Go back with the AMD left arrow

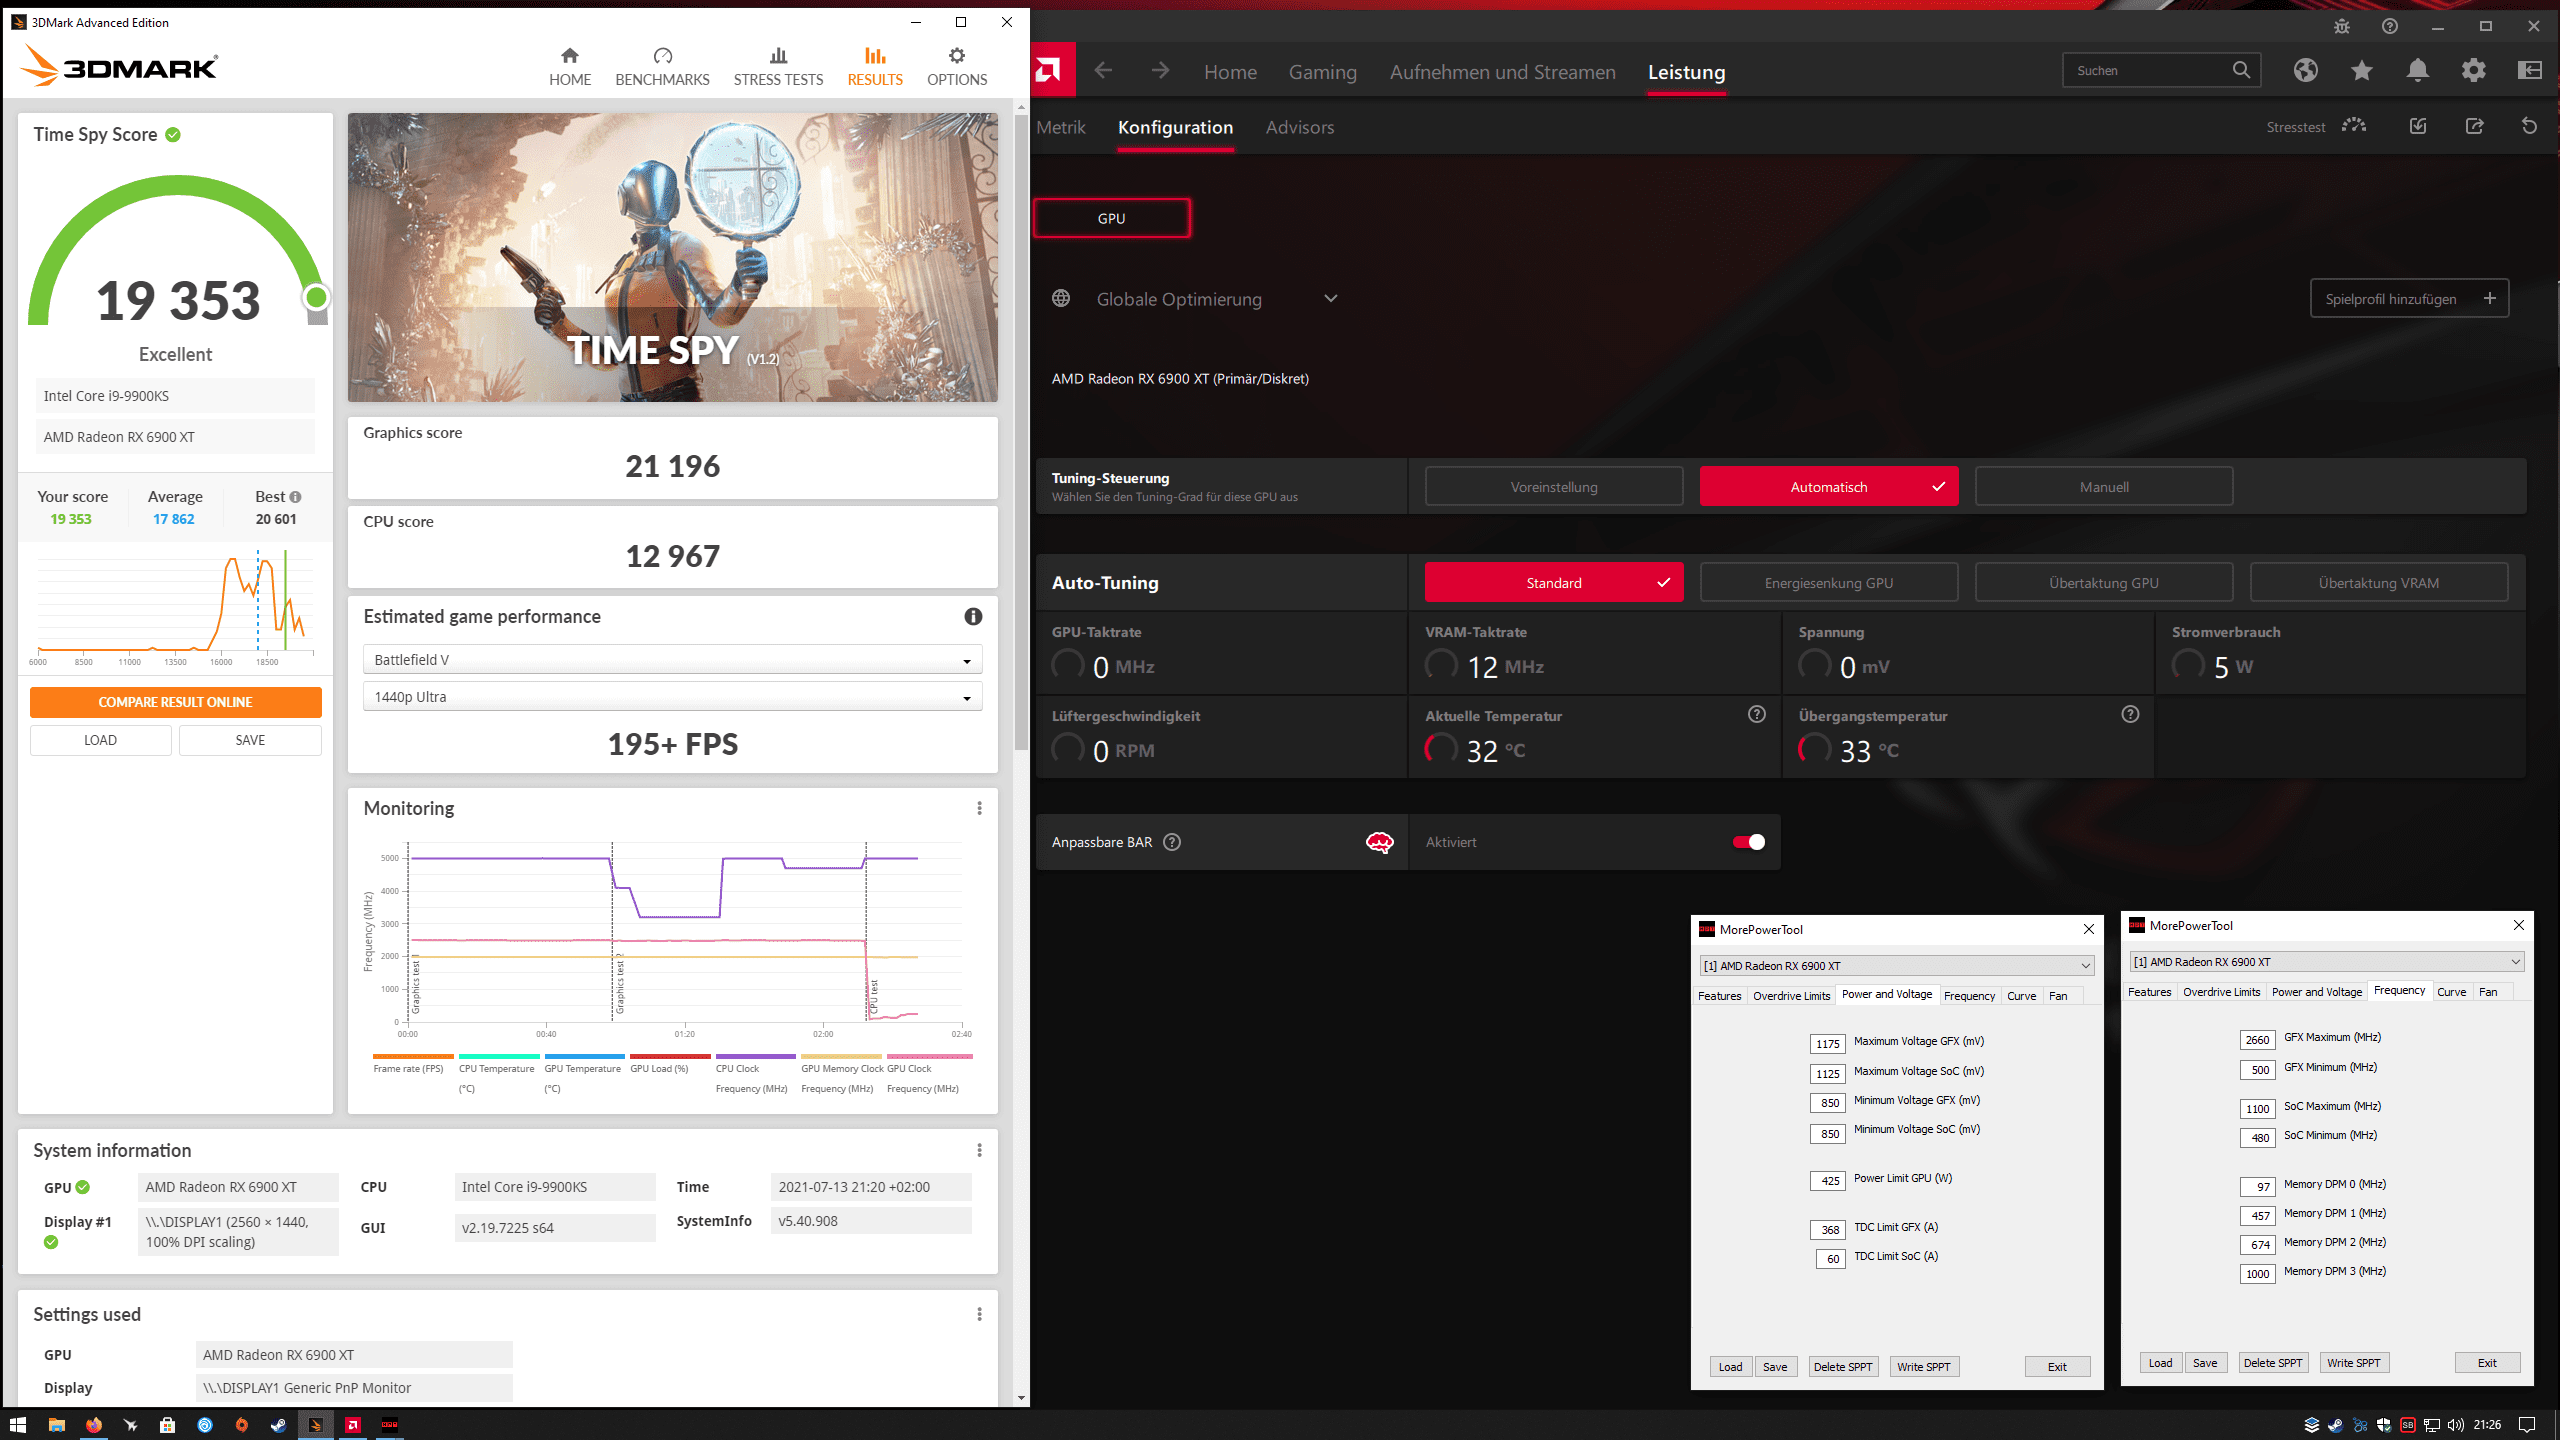(x=1104, y=70)
